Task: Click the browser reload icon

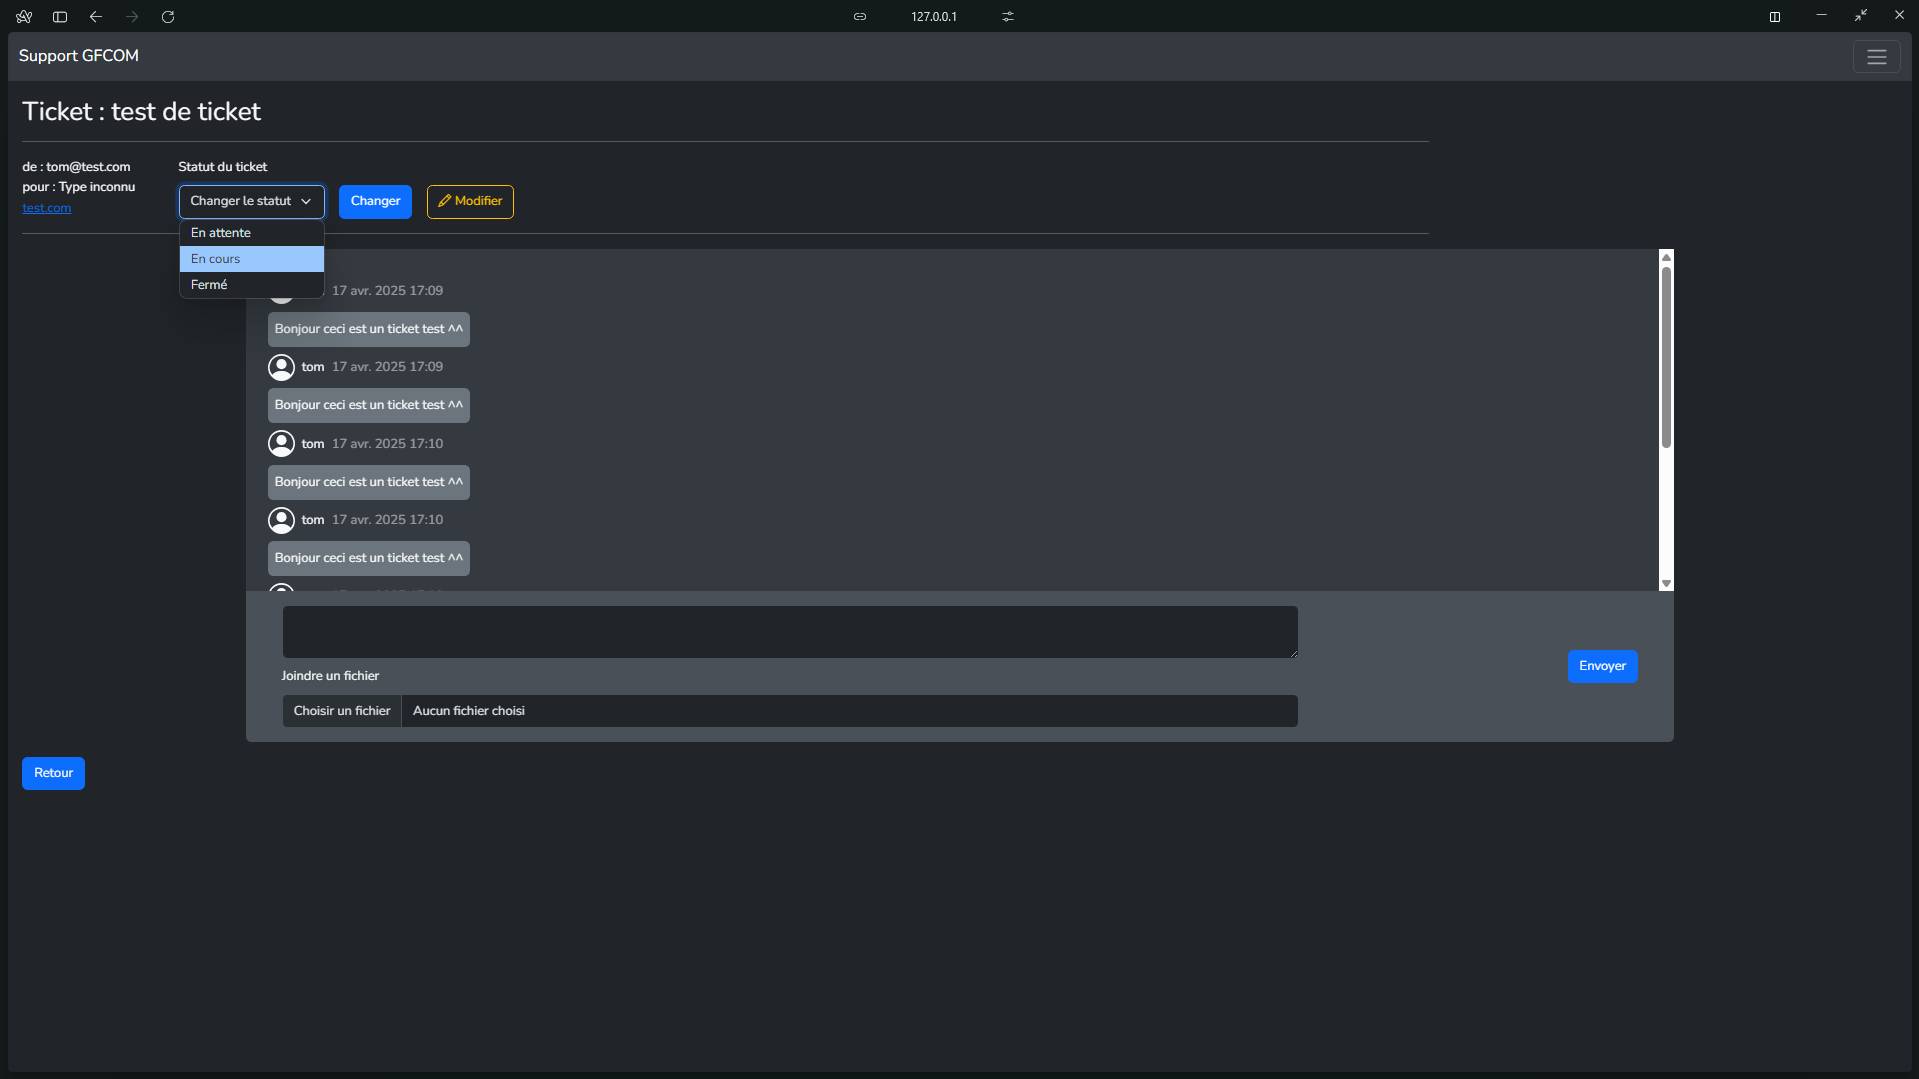Action: pyautogui.click(x=168, y=17)
